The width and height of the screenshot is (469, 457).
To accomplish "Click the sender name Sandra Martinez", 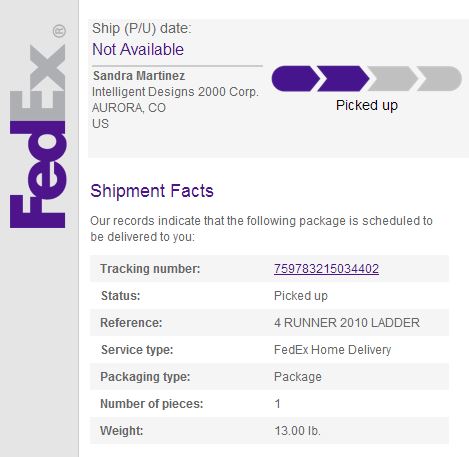I will (x=139, y=76).
